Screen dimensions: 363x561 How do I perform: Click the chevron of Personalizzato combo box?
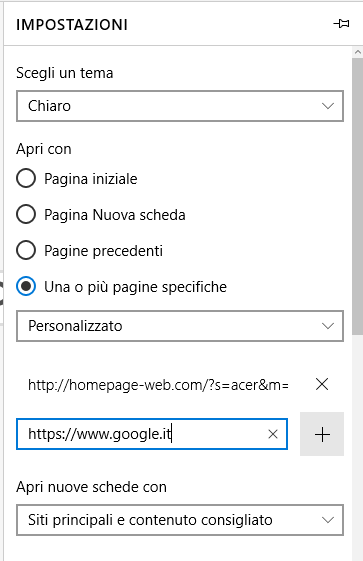pyautogui.click(x=328, y=326)
